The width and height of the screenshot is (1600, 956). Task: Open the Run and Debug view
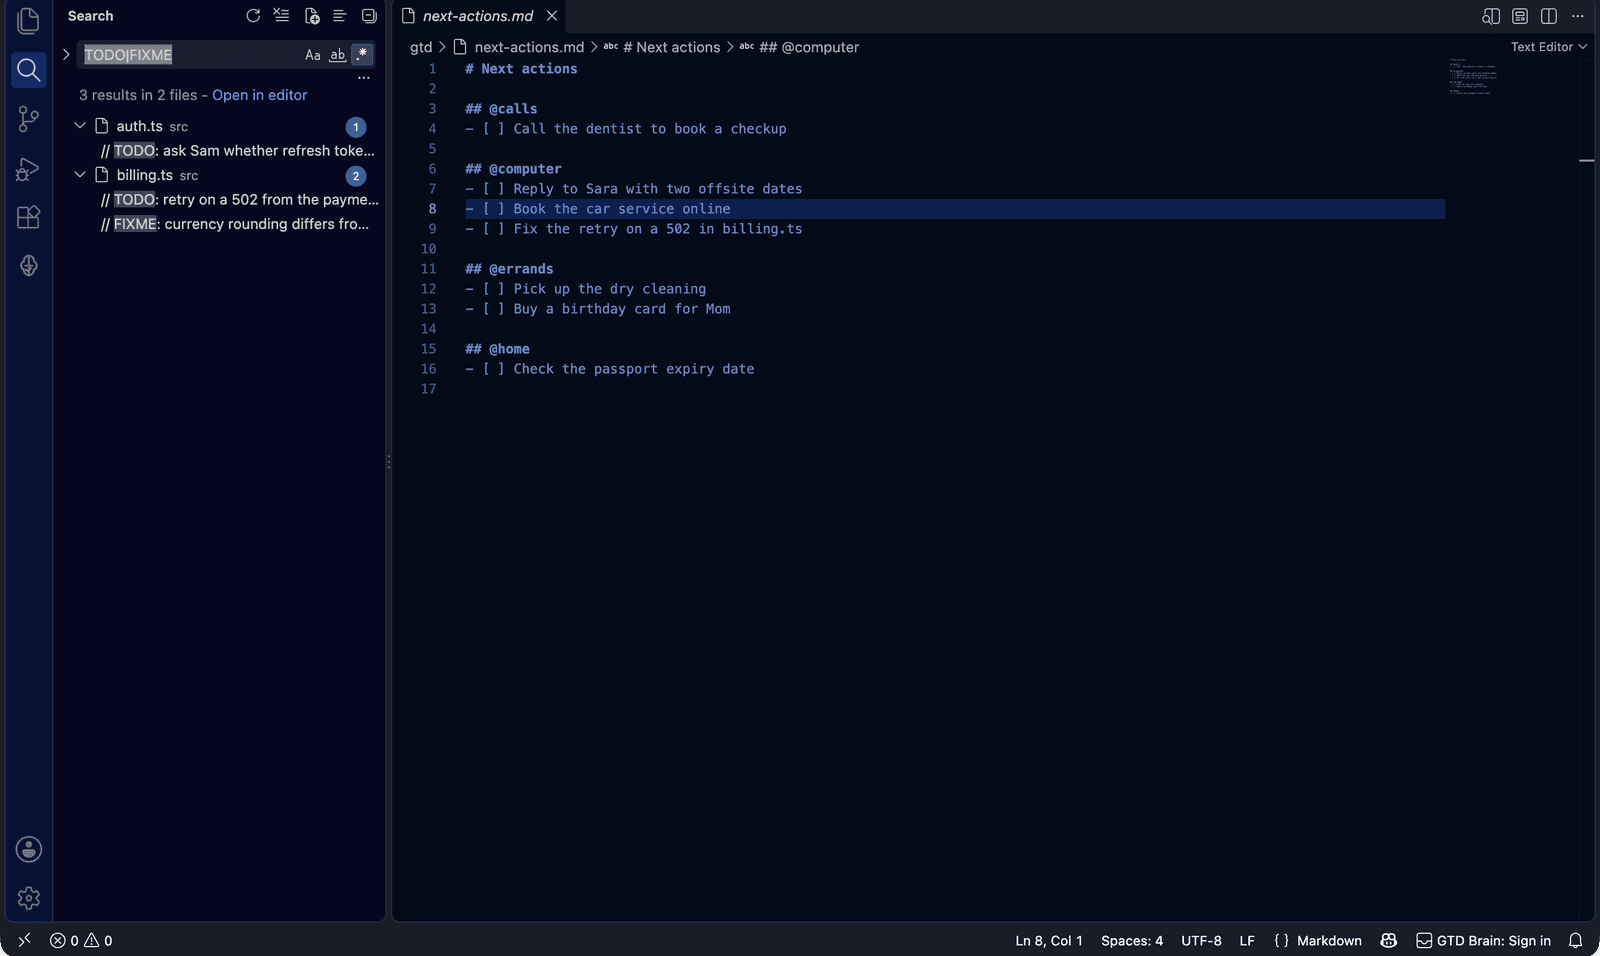tap(28, 169)
